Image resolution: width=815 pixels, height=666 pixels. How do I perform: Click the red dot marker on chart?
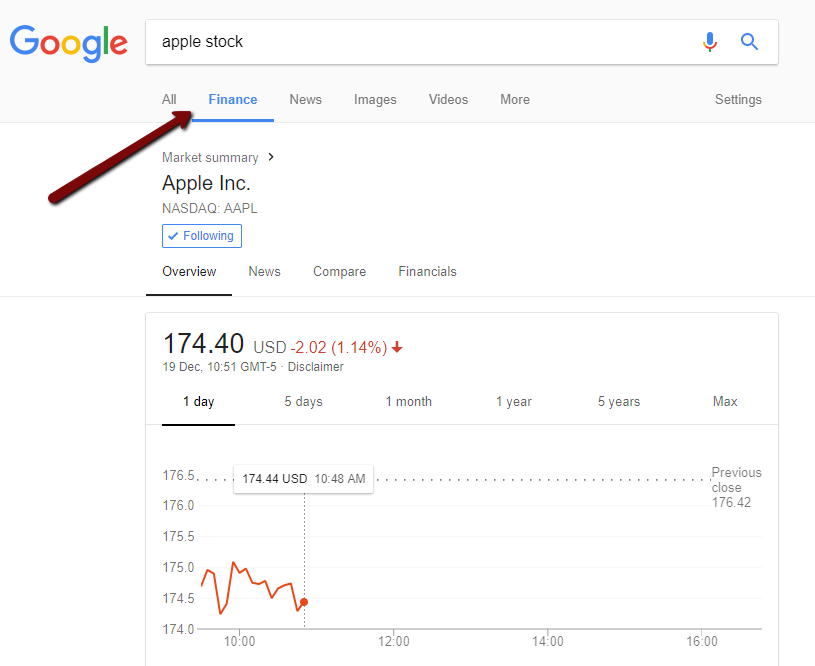pyautogui.click(x=304, y=602)
